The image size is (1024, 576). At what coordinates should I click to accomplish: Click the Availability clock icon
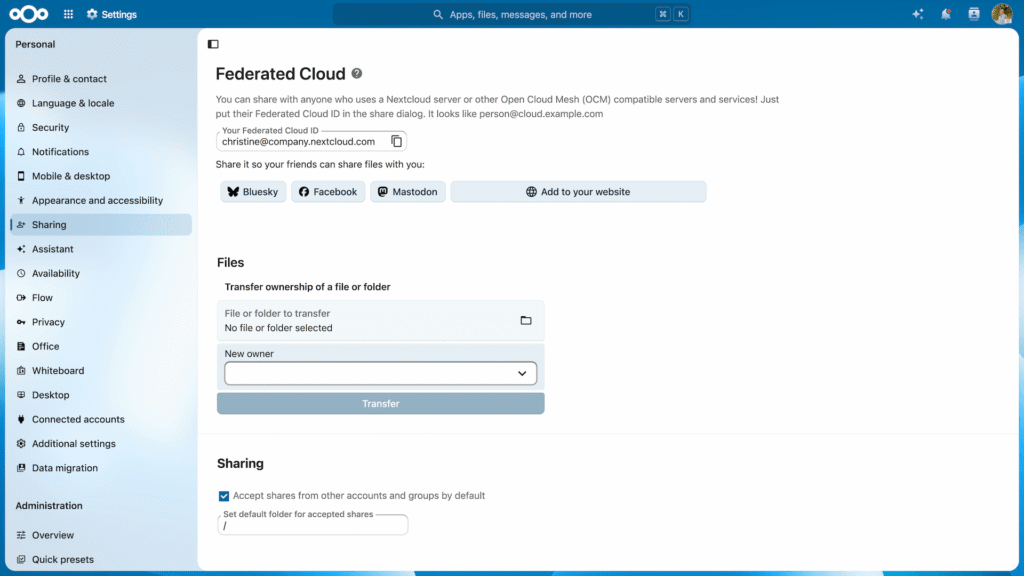coord(21,273)
